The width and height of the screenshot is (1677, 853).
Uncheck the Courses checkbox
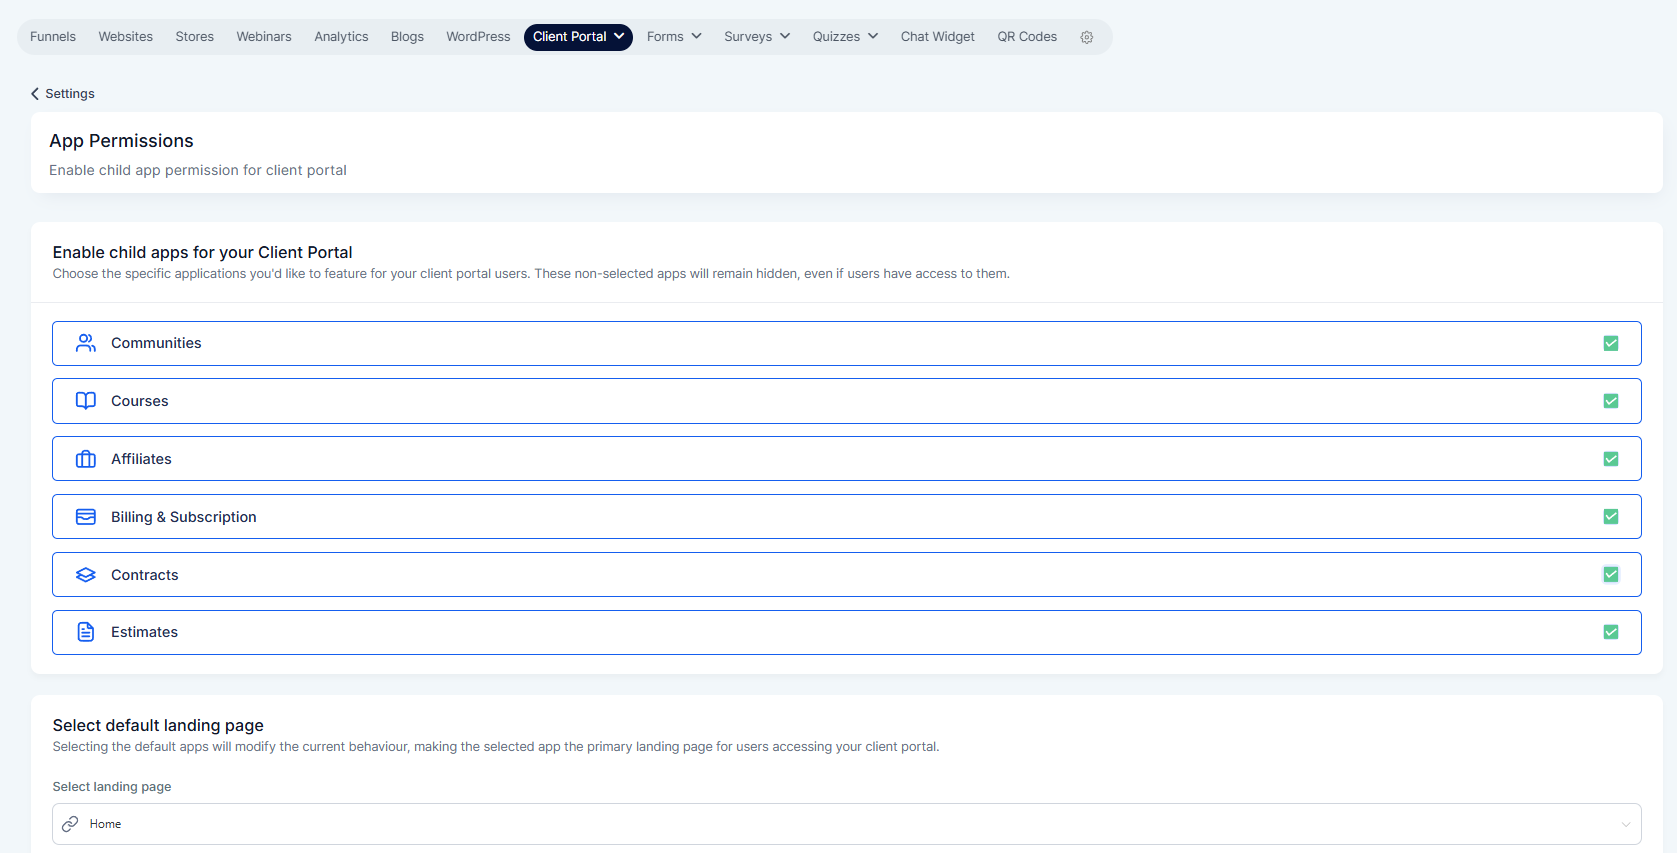pos(1611,401)
